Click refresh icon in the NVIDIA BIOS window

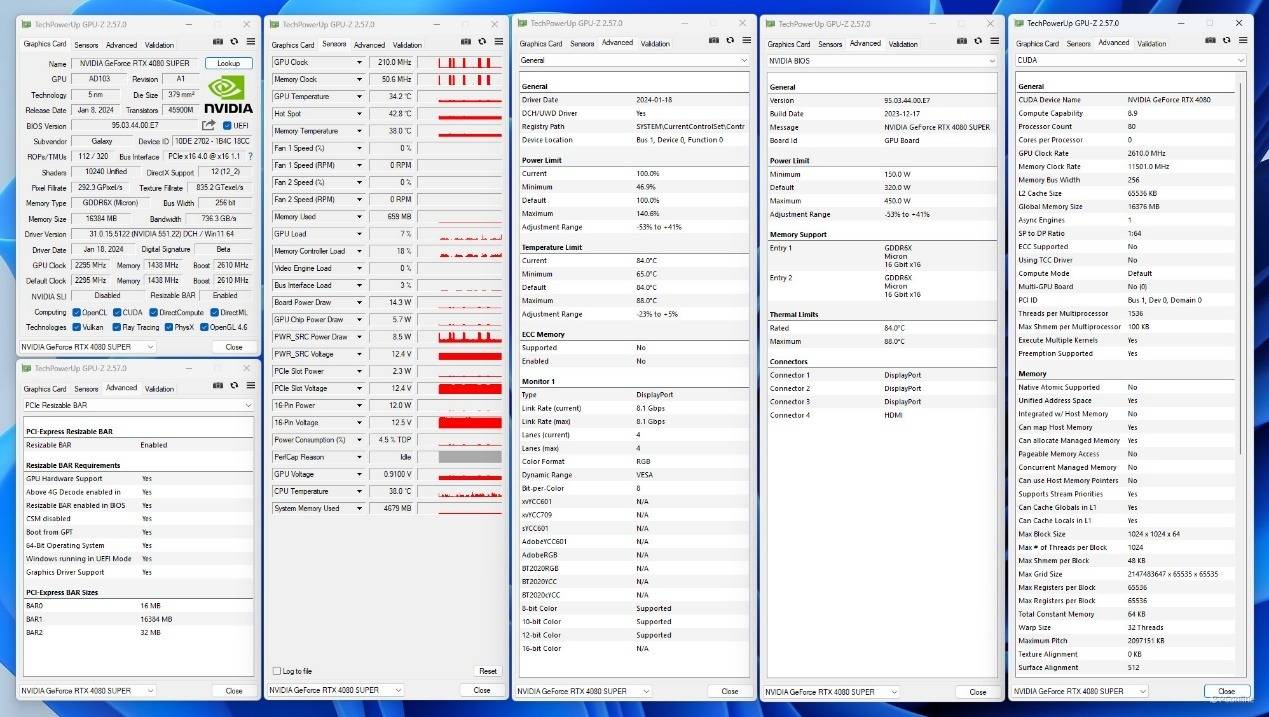coord(978,42)
